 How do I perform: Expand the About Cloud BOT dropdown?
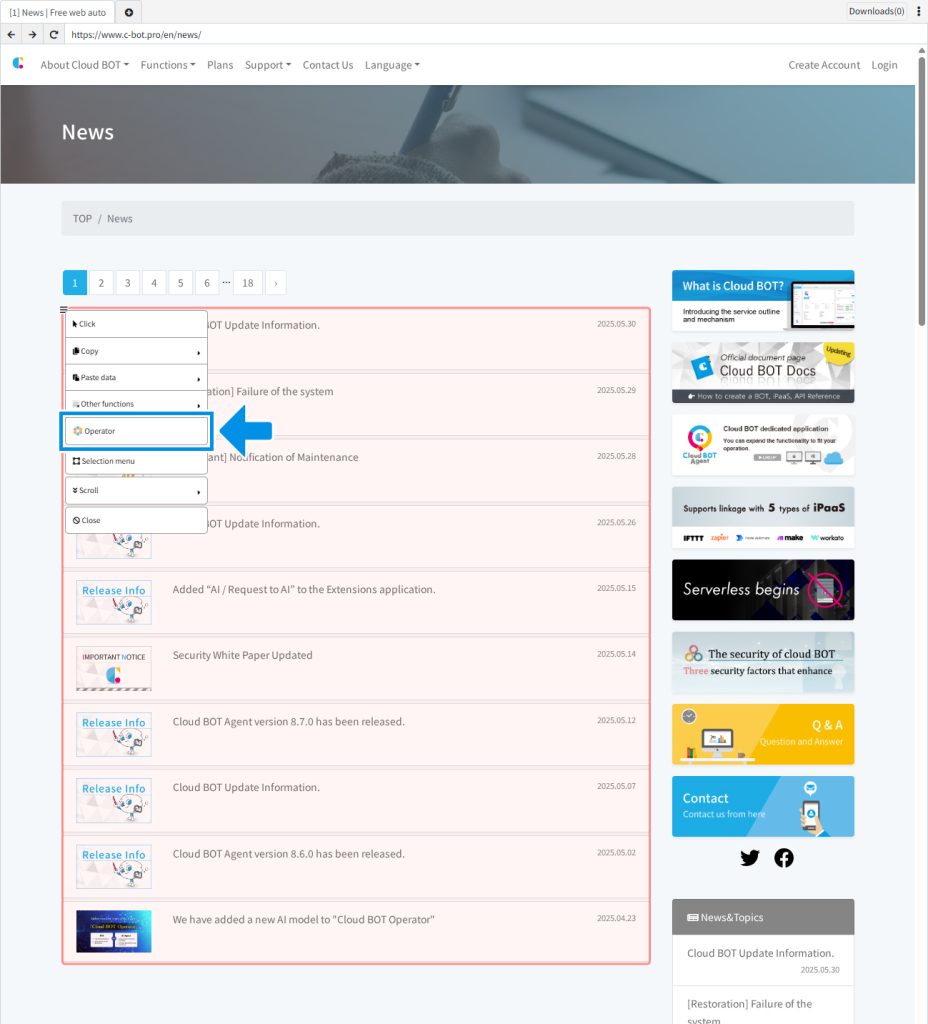(84, 65)
